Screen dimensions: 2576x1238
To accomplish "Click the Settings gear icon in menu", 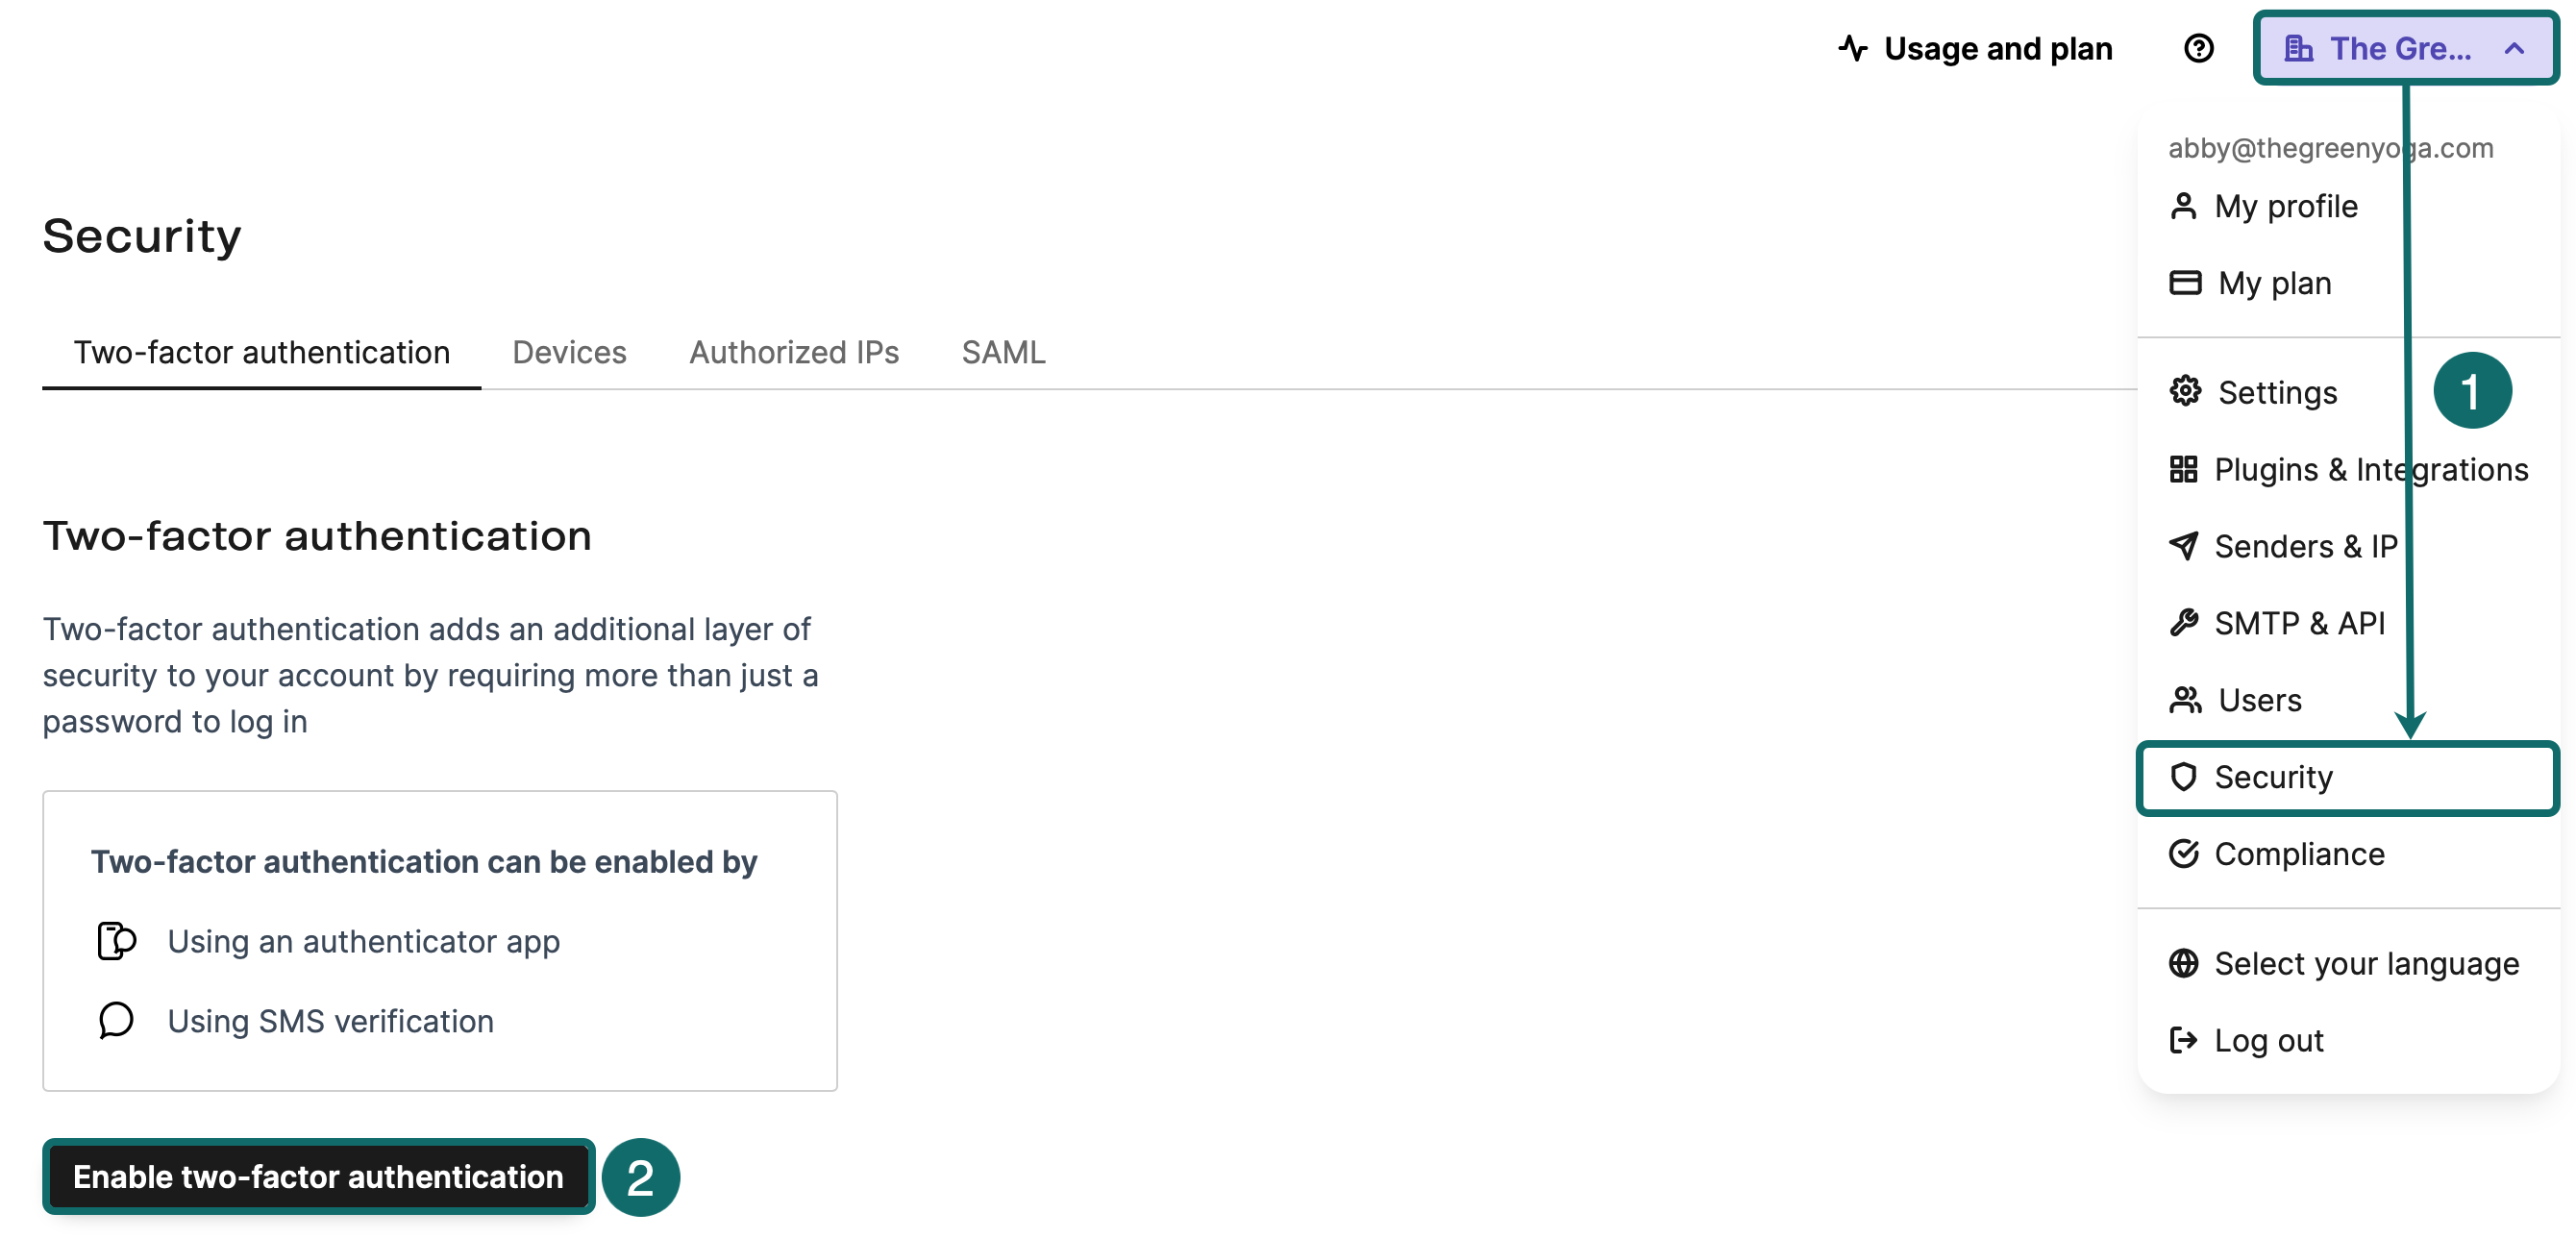I will click(x=2186, y=392).
